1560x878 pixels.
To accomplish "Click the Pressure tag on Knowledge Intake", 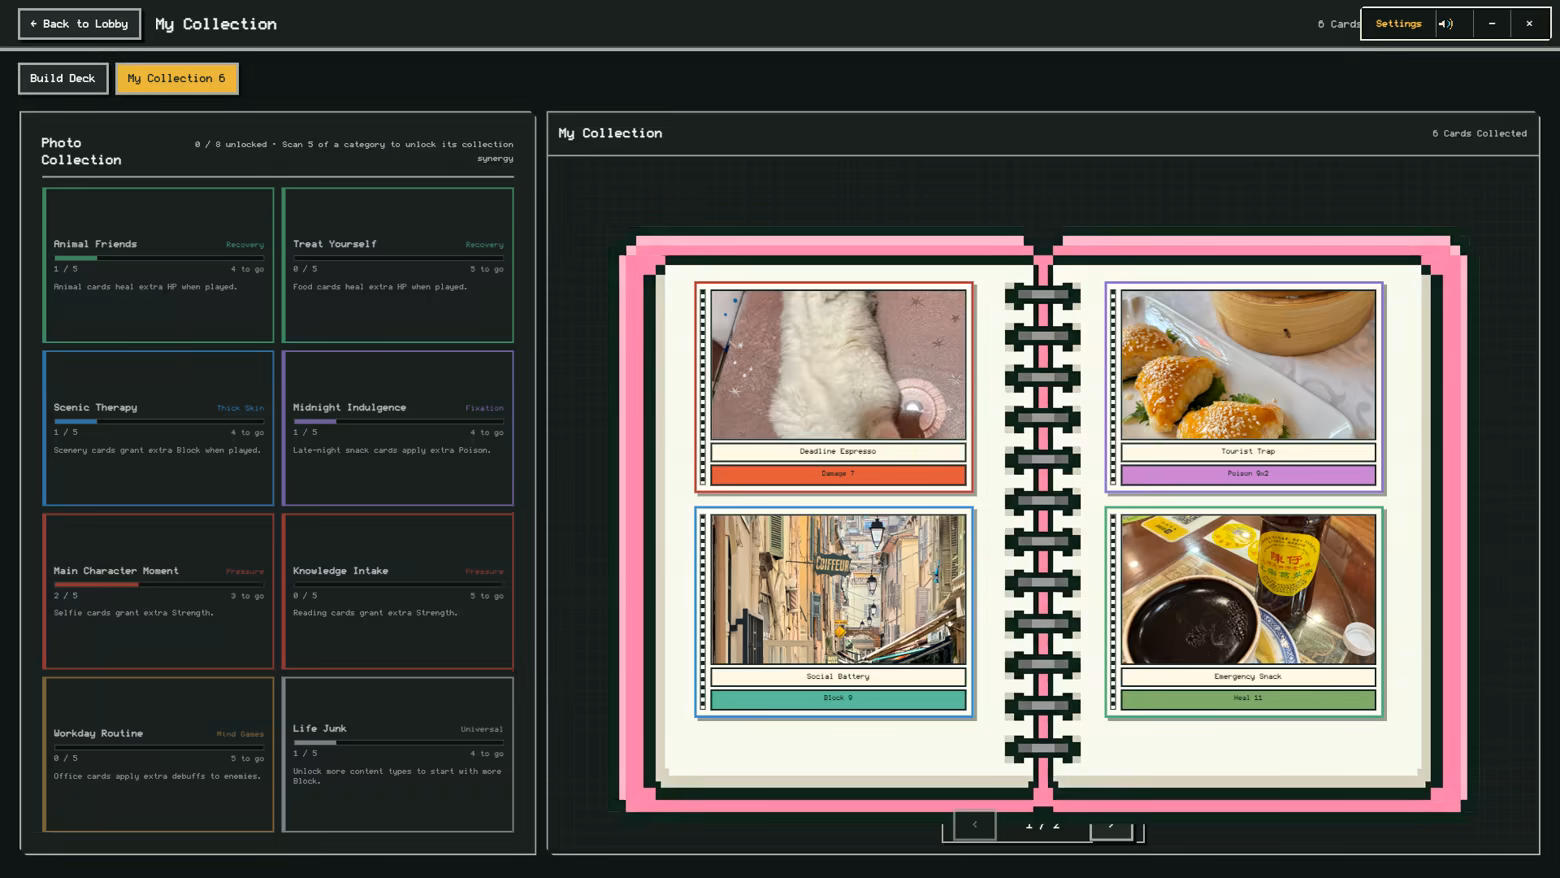I will click(484, 571).
